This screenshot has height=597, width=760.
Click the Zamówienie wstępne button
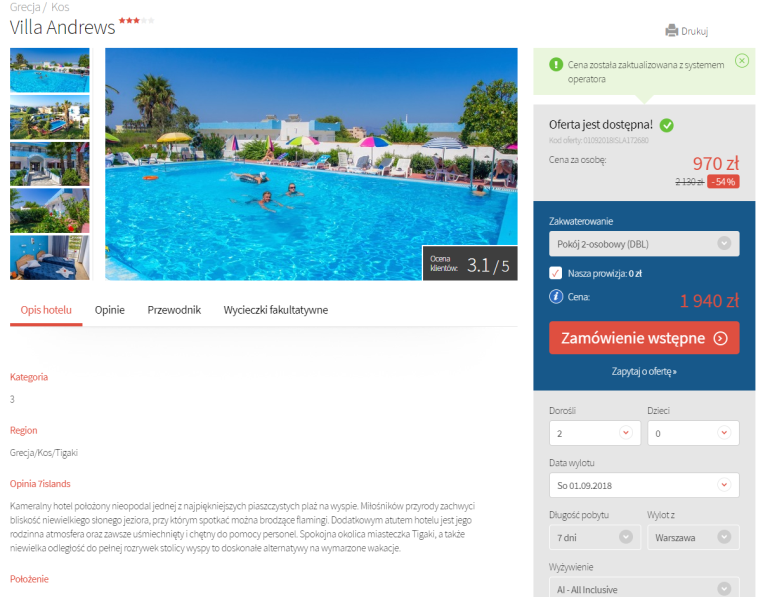(x=644, y=338)
